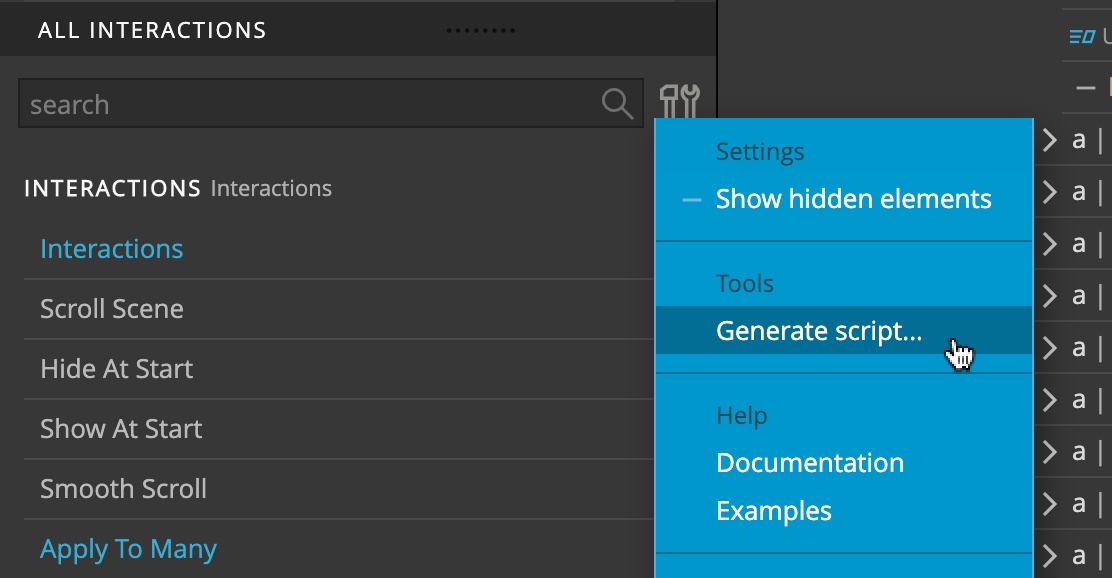This screenshot has height=578, width=1112.
Task: Click the dash indicator beside Show hidden elements
Action: tap(691, 200)
